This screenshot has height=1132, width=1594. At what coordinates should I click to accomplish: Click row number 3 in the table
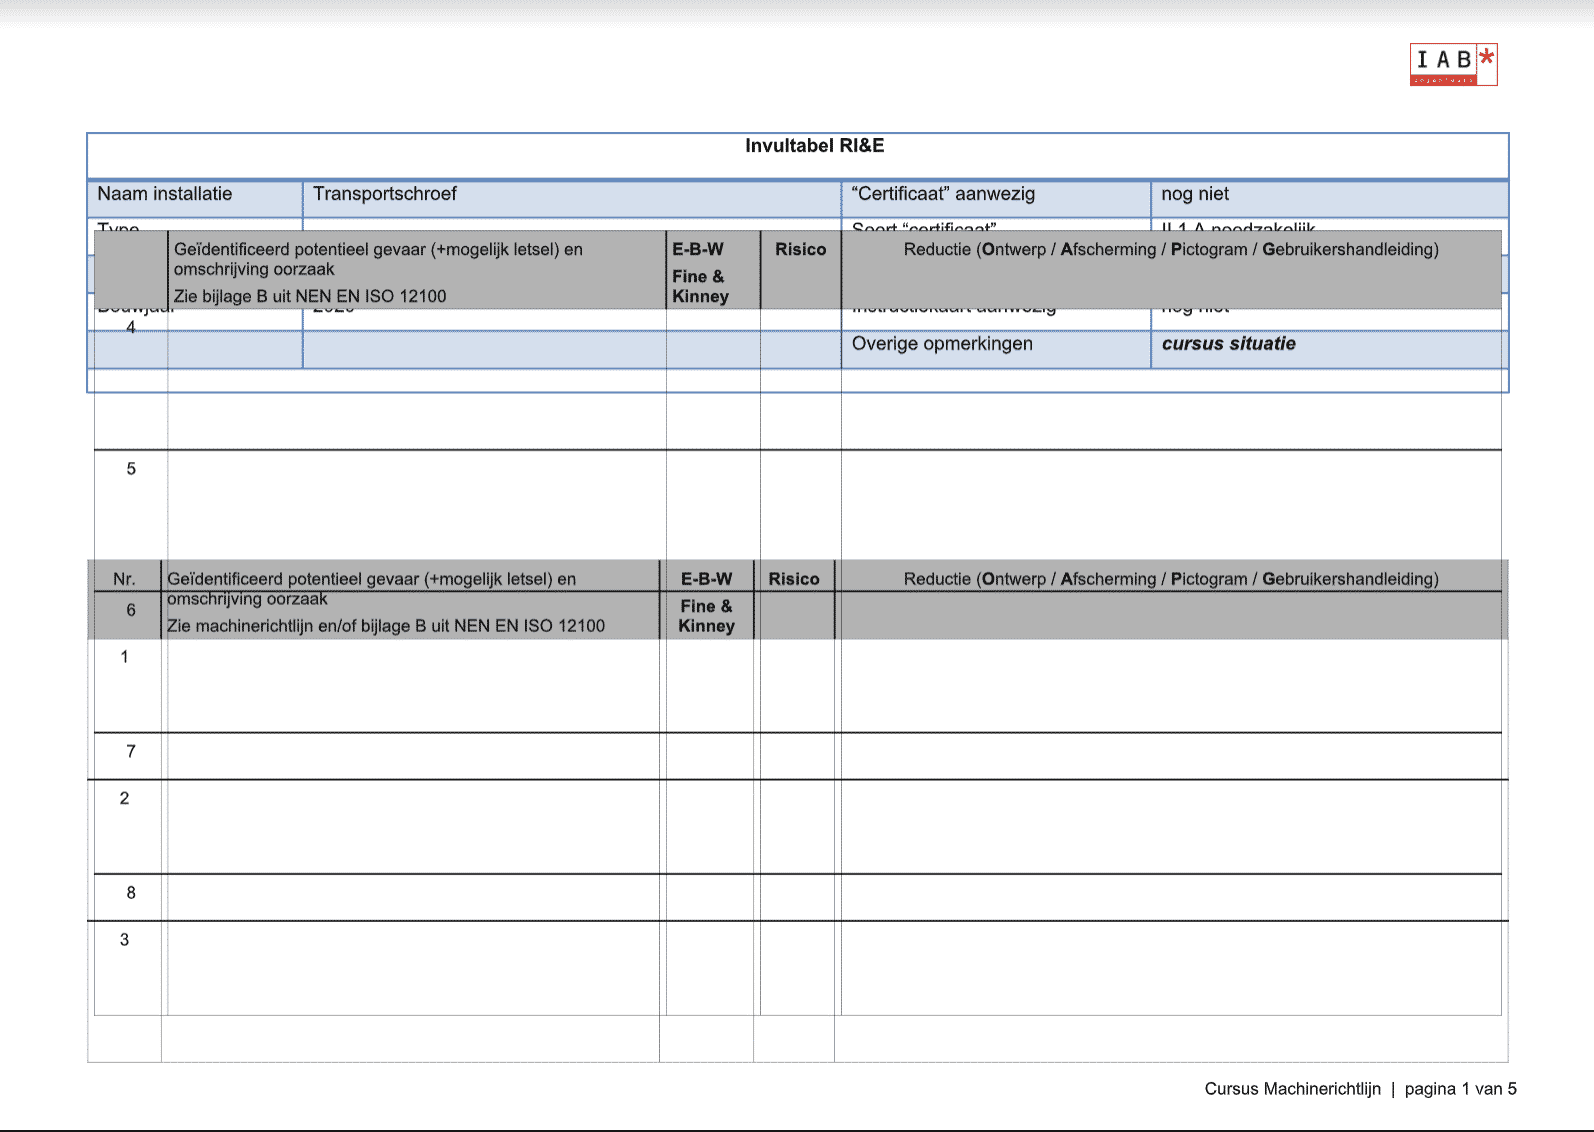tap(124, 940)
